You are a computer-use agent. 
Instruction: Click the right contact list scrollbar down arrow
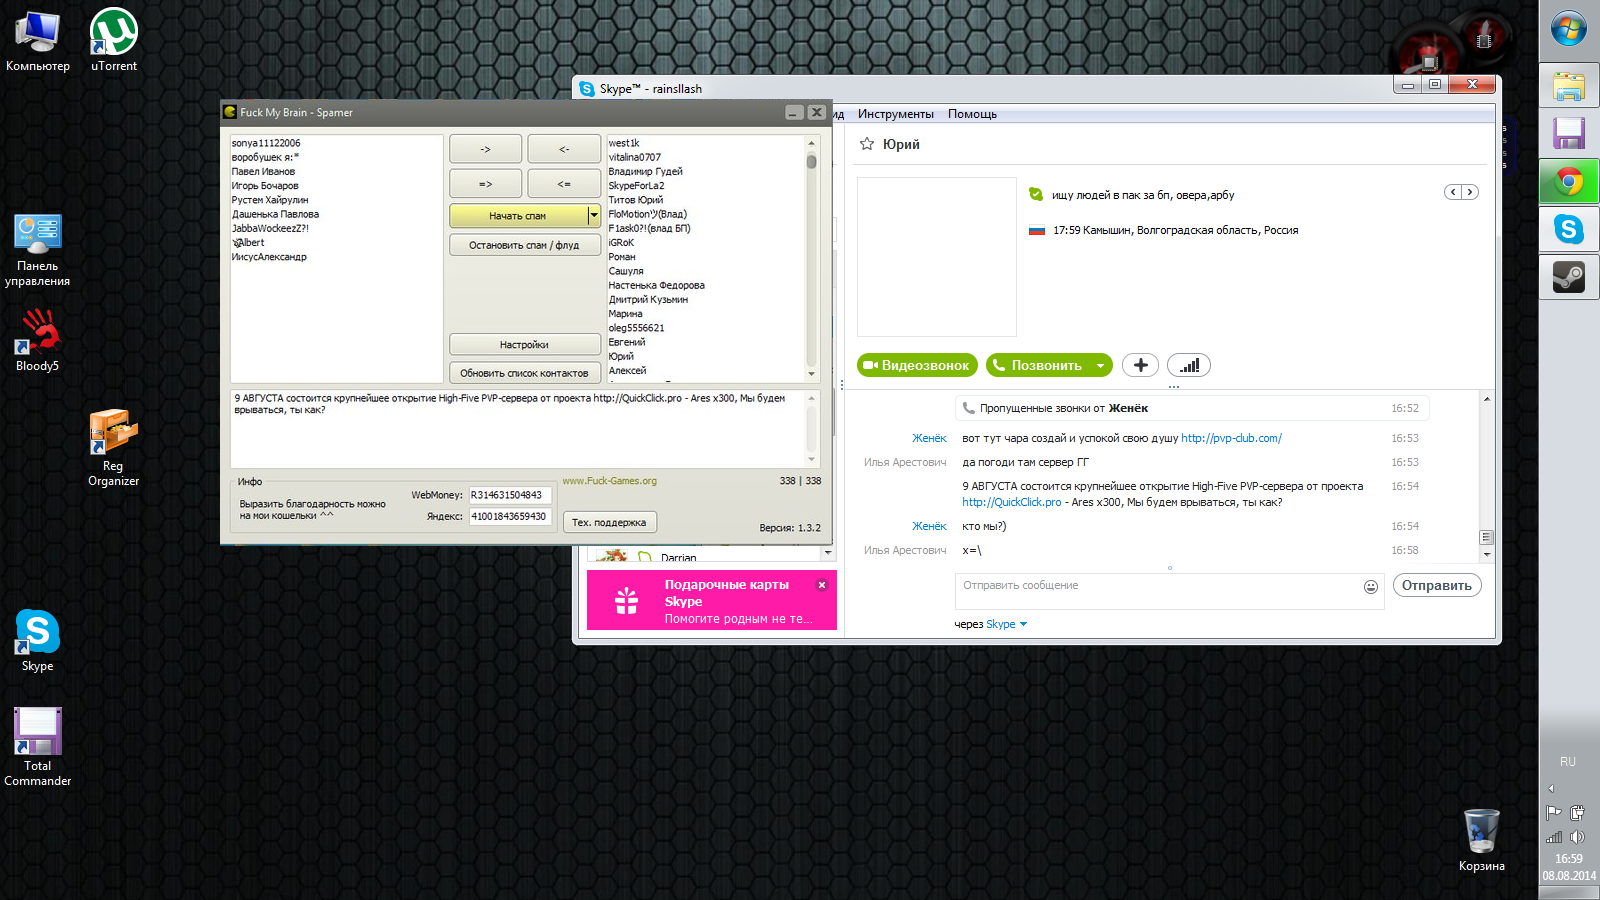pyautogui.click(x=811, y=374)
